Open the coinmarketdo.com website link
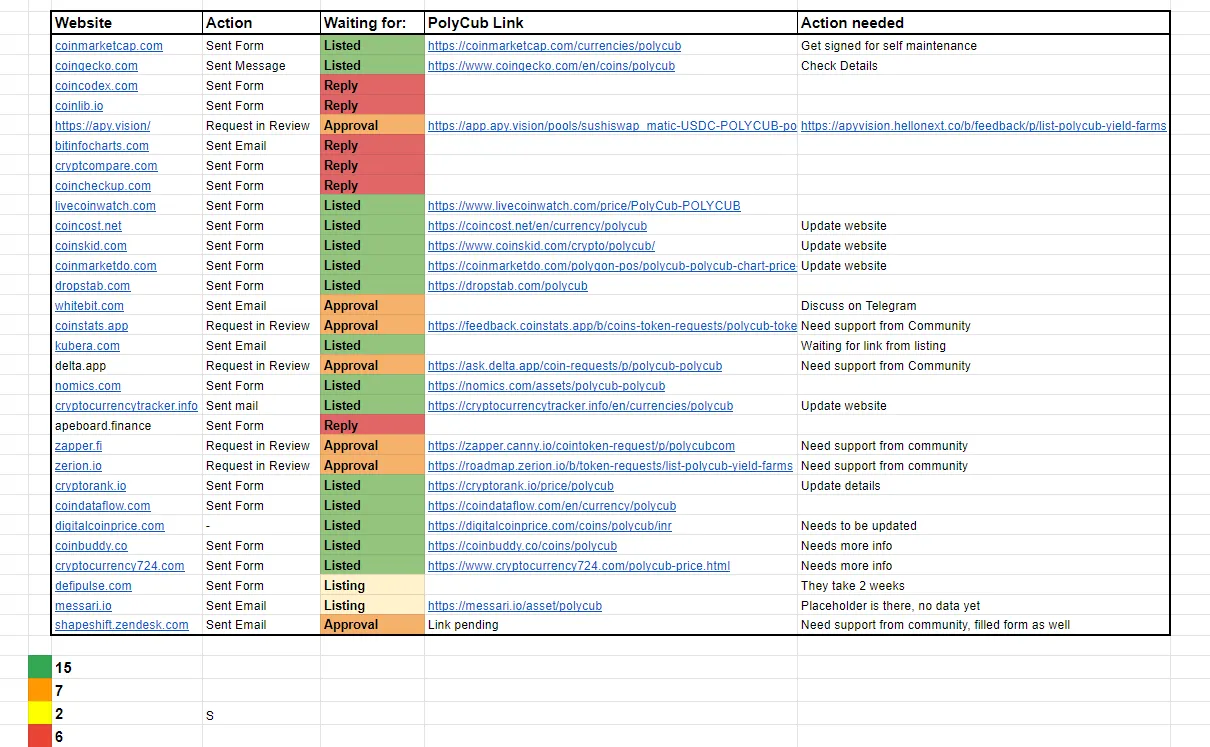Viewport: 1210px width, 747px height. (x=106, y=266)
